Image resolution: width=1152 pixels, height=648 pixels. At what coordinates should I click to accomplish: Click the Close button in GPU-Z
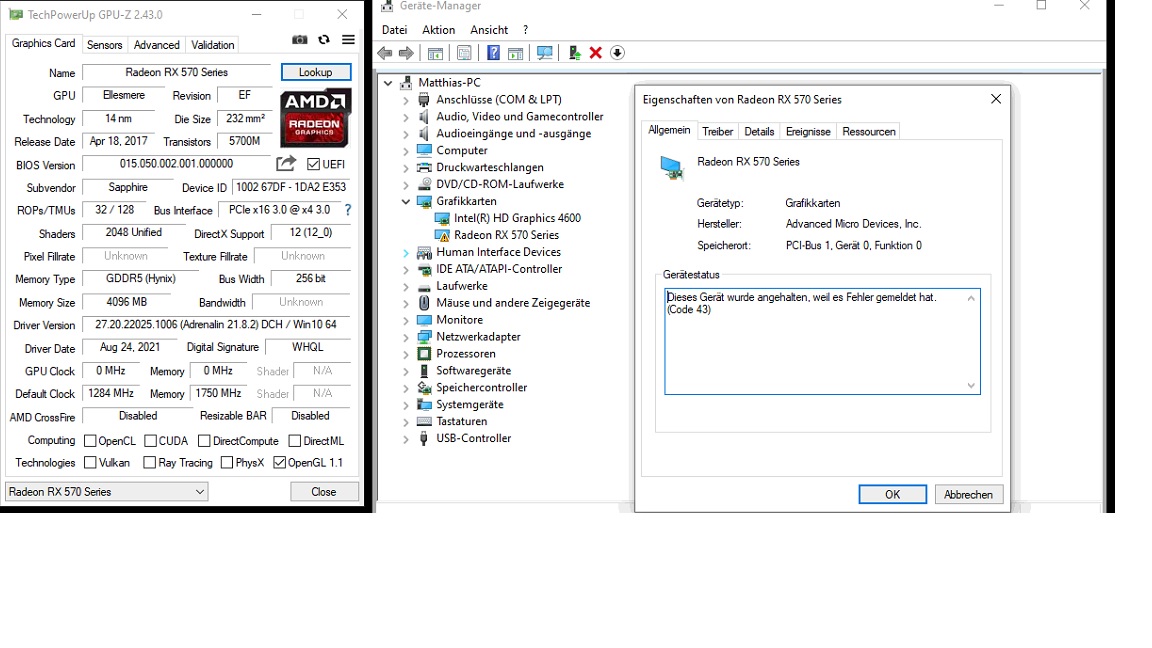pyautogui.click(x=324, y=492)
